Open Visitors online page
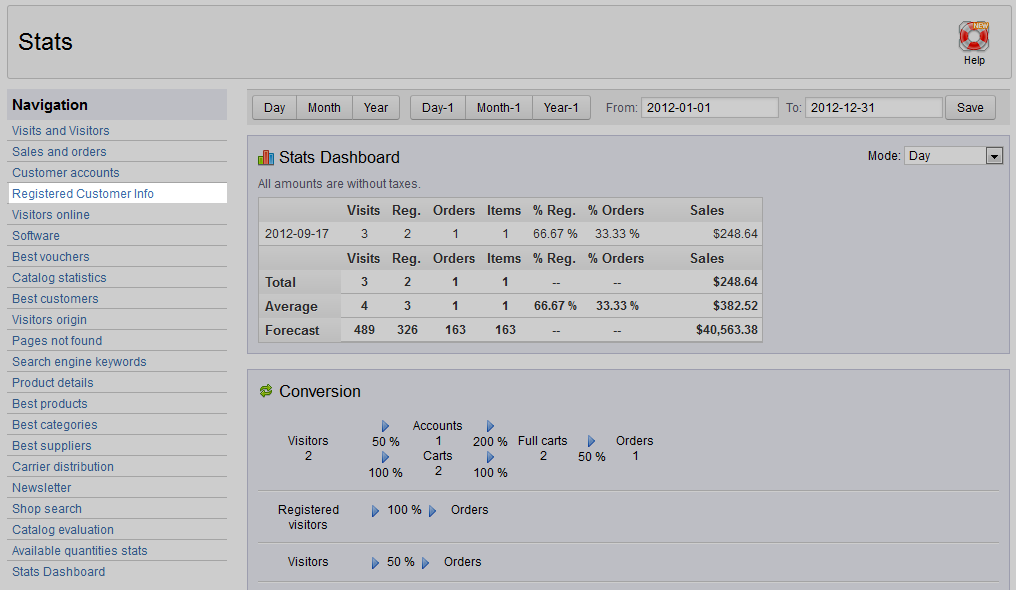 coord(51,215)
